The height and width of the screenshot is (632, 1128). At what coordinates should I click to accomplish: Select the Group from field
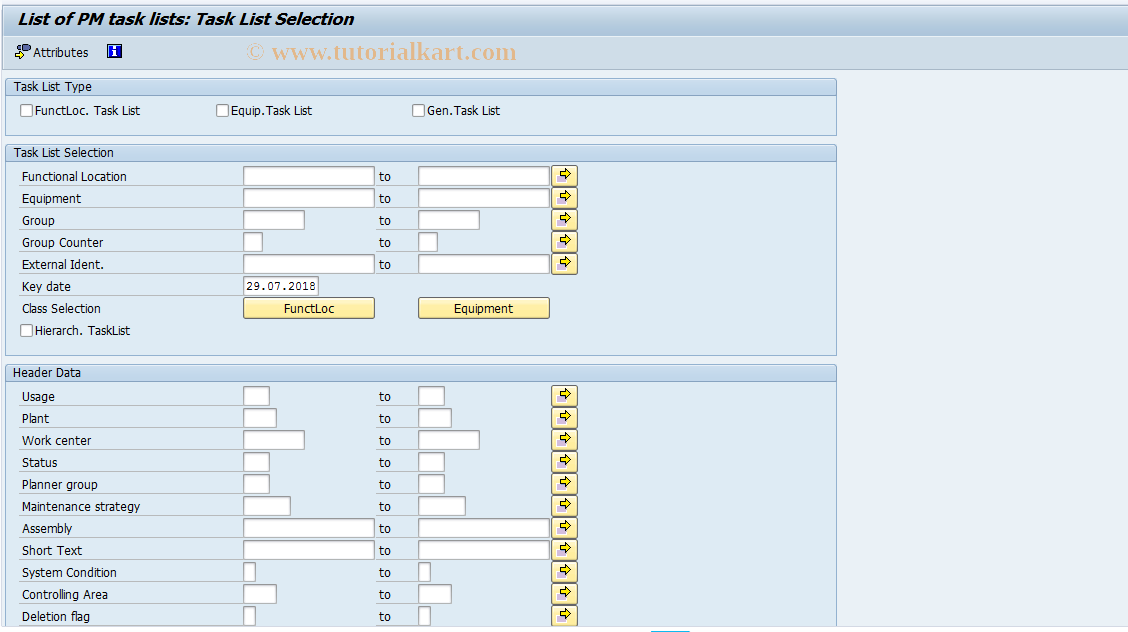point(273,220)
